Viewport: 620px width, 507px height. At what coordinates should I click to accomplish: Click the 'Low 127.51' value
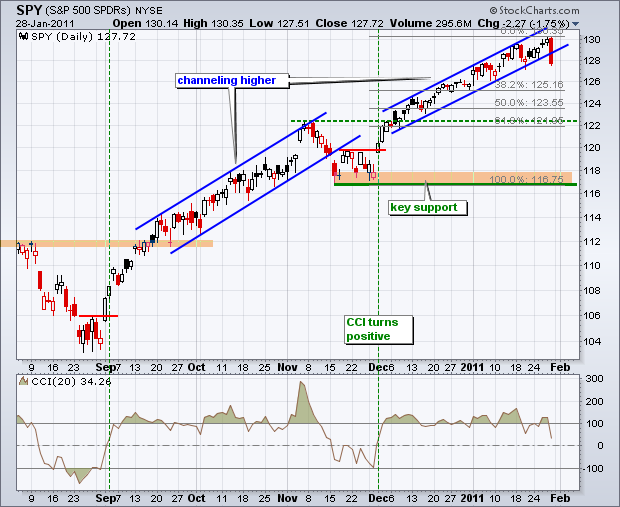coord(279,24)
